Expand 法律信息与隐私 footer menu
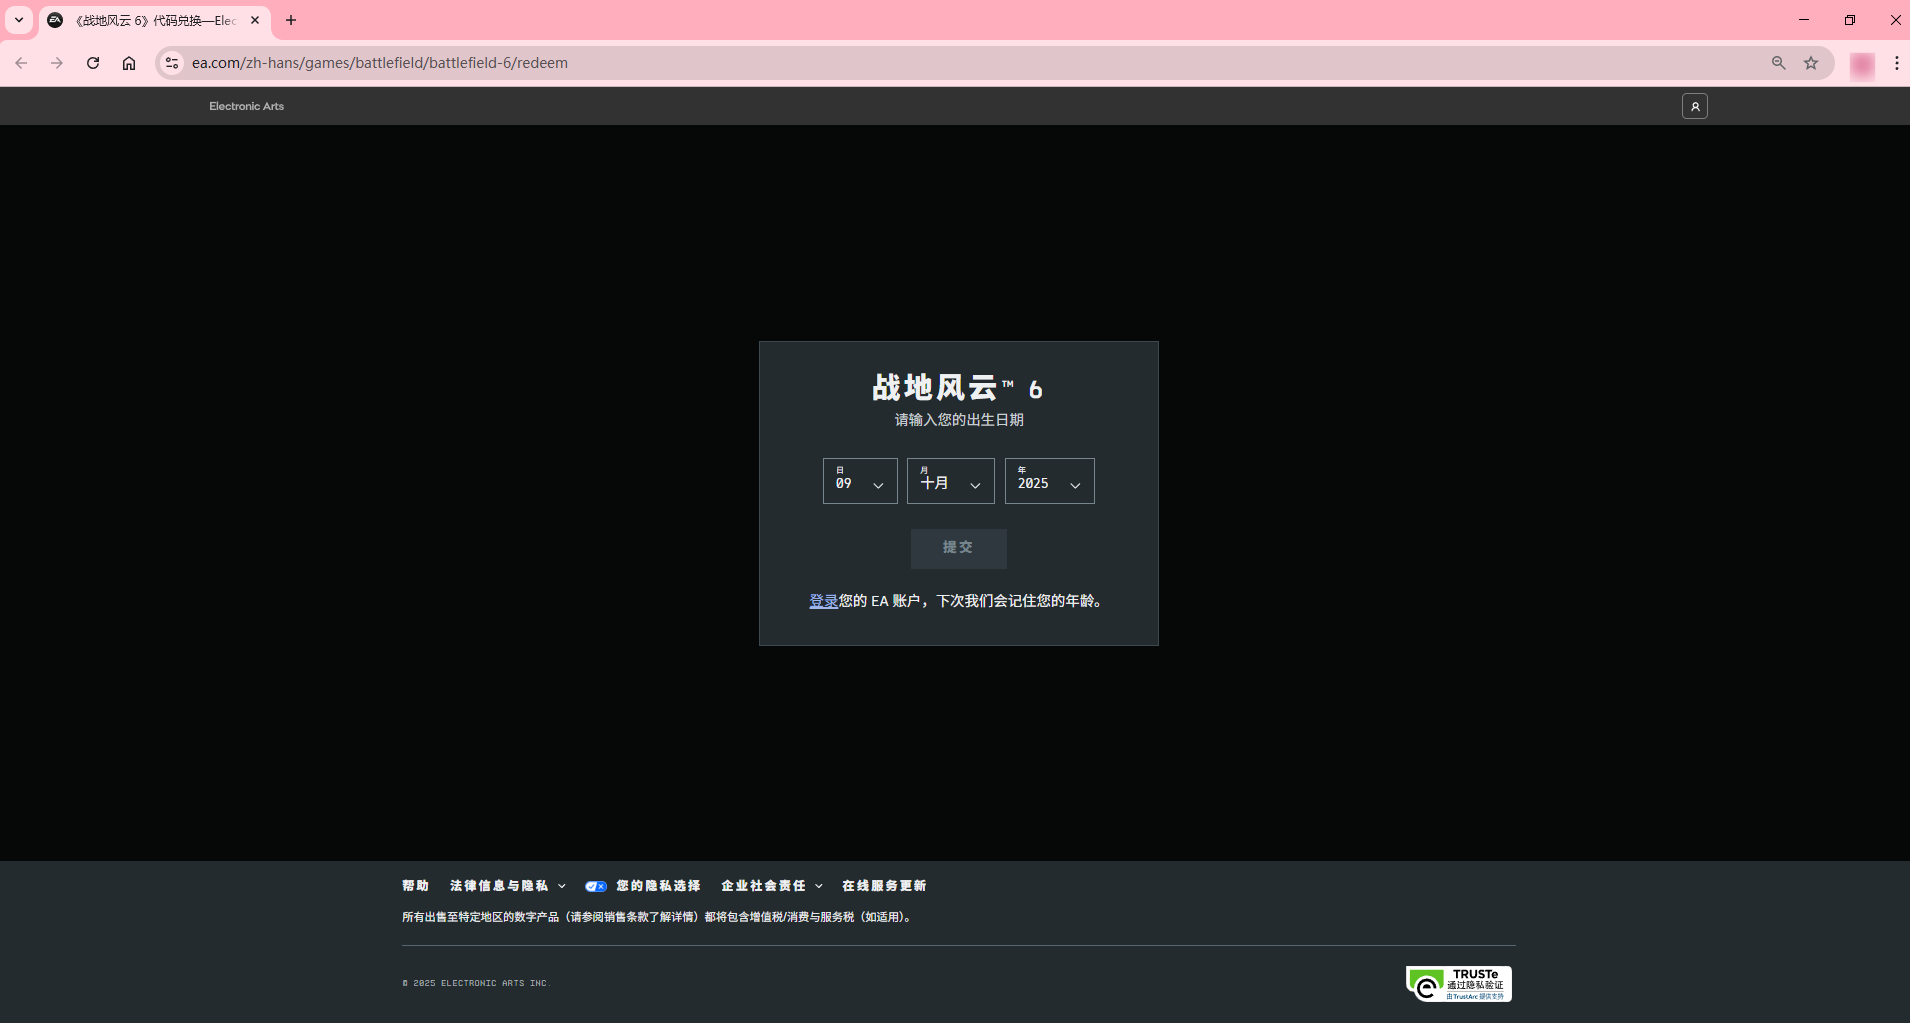1910x1023 pixels. pyautogui.click(x=507, y=886)
